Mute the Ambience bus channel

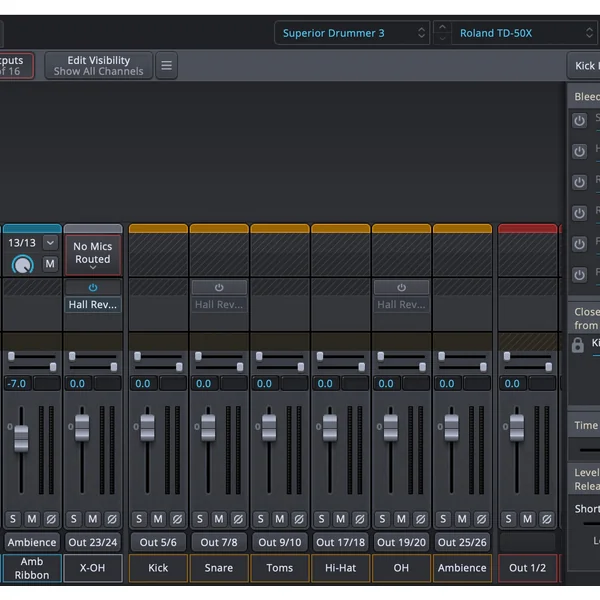click(462, 519)
